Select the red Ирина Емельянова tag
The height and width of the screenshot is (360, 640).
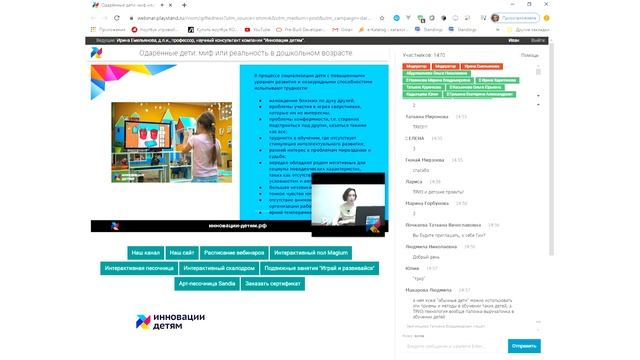click(x=482, y=66)
